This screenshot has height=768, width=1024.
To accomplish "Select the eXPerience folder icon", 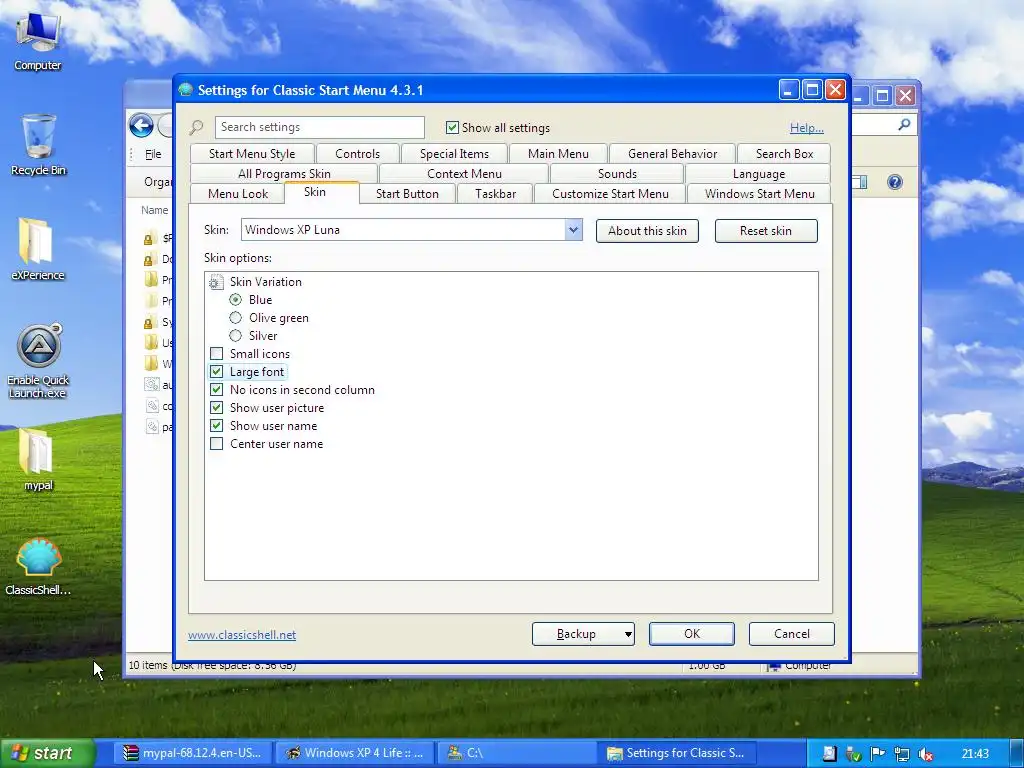I will [x=37, y=249].
